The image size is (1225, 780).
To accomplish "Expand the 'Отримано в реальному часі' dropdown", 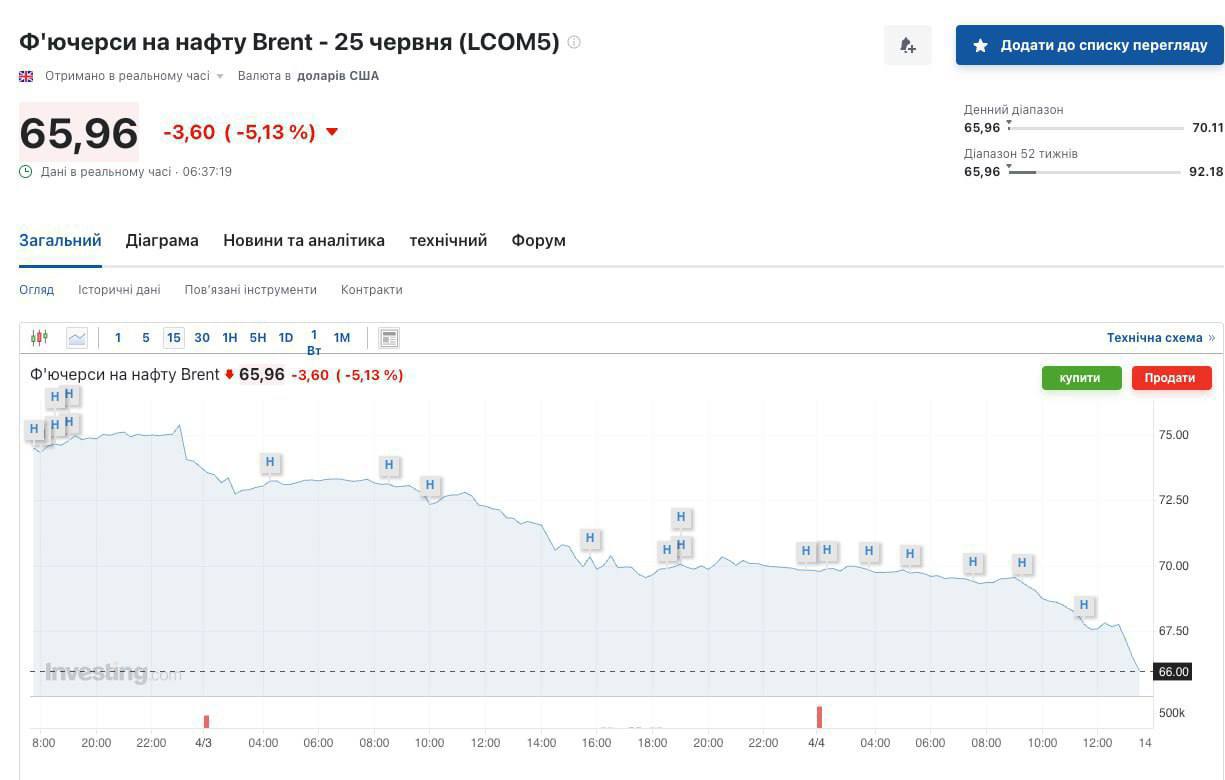I will click(220, 77).
